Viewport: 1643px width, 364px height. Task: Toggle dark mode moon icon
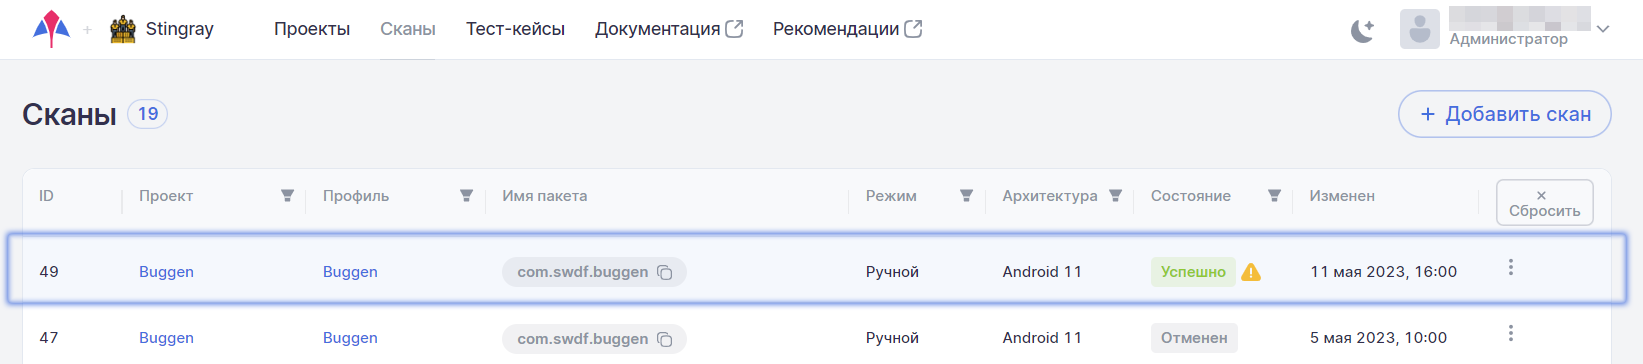tap(1362, 30)
